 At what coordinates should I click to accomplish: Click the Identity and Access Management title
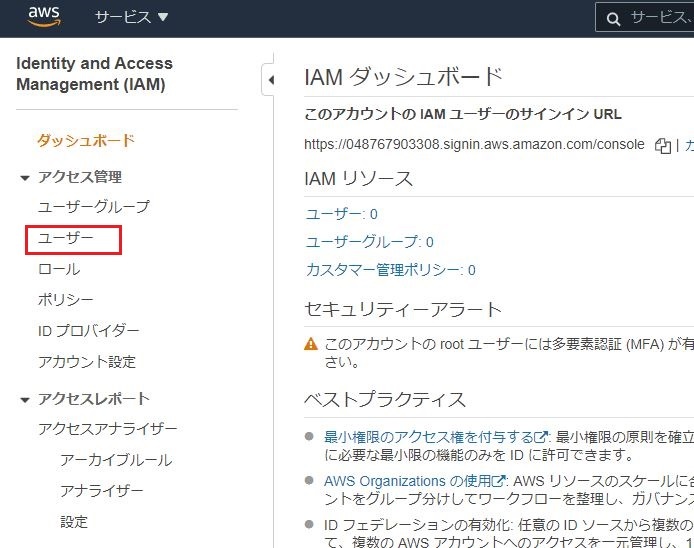click(94, 74)
